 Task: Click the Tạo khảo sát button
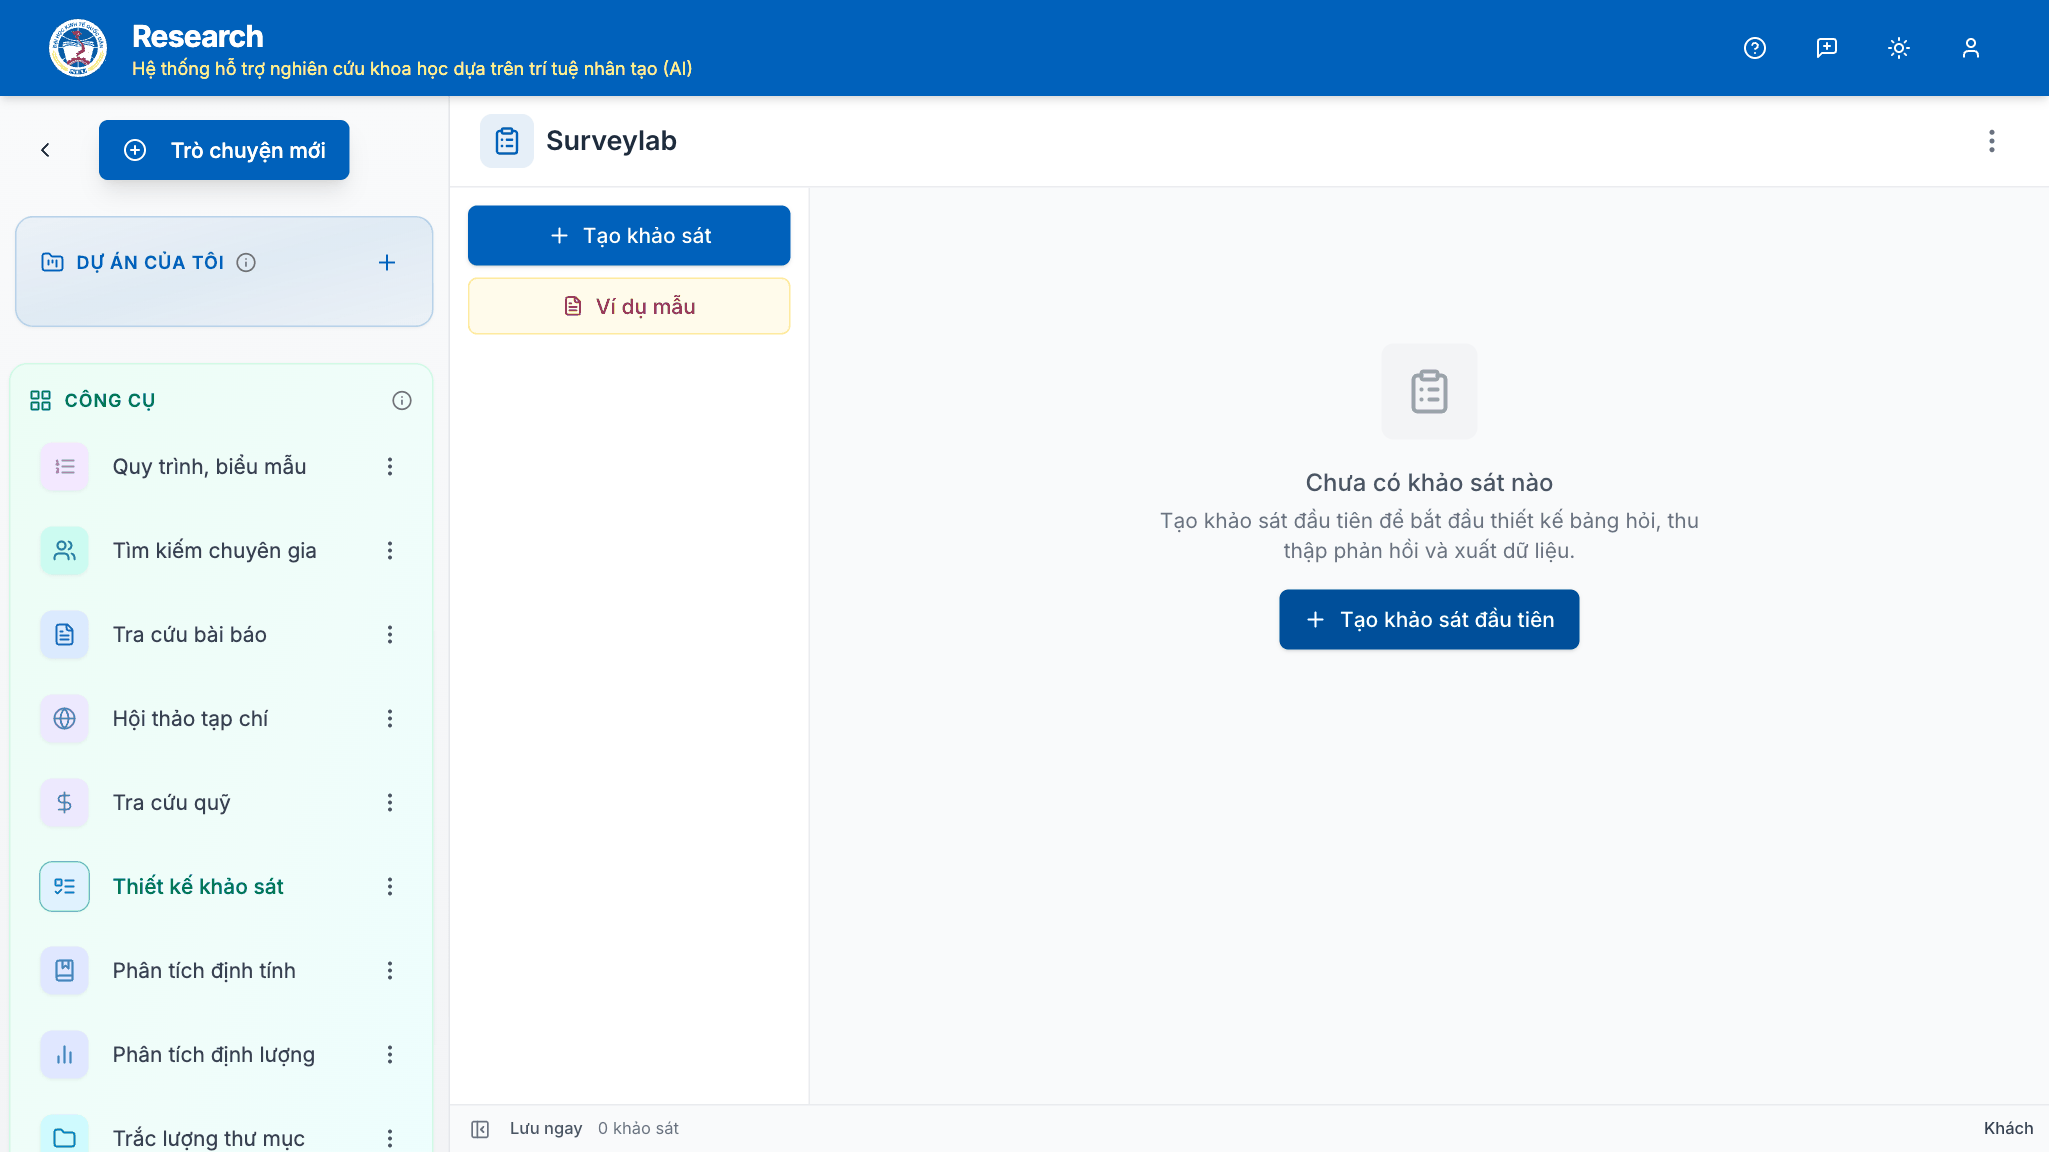629,236
